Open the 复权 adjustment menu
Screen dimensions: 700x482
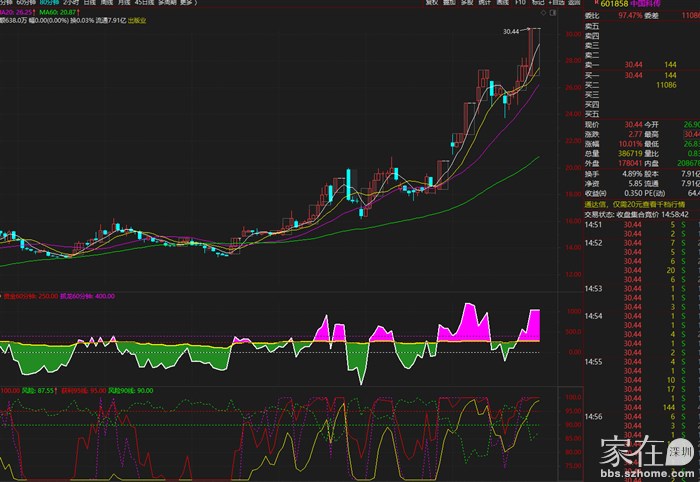tap(432, 4)
